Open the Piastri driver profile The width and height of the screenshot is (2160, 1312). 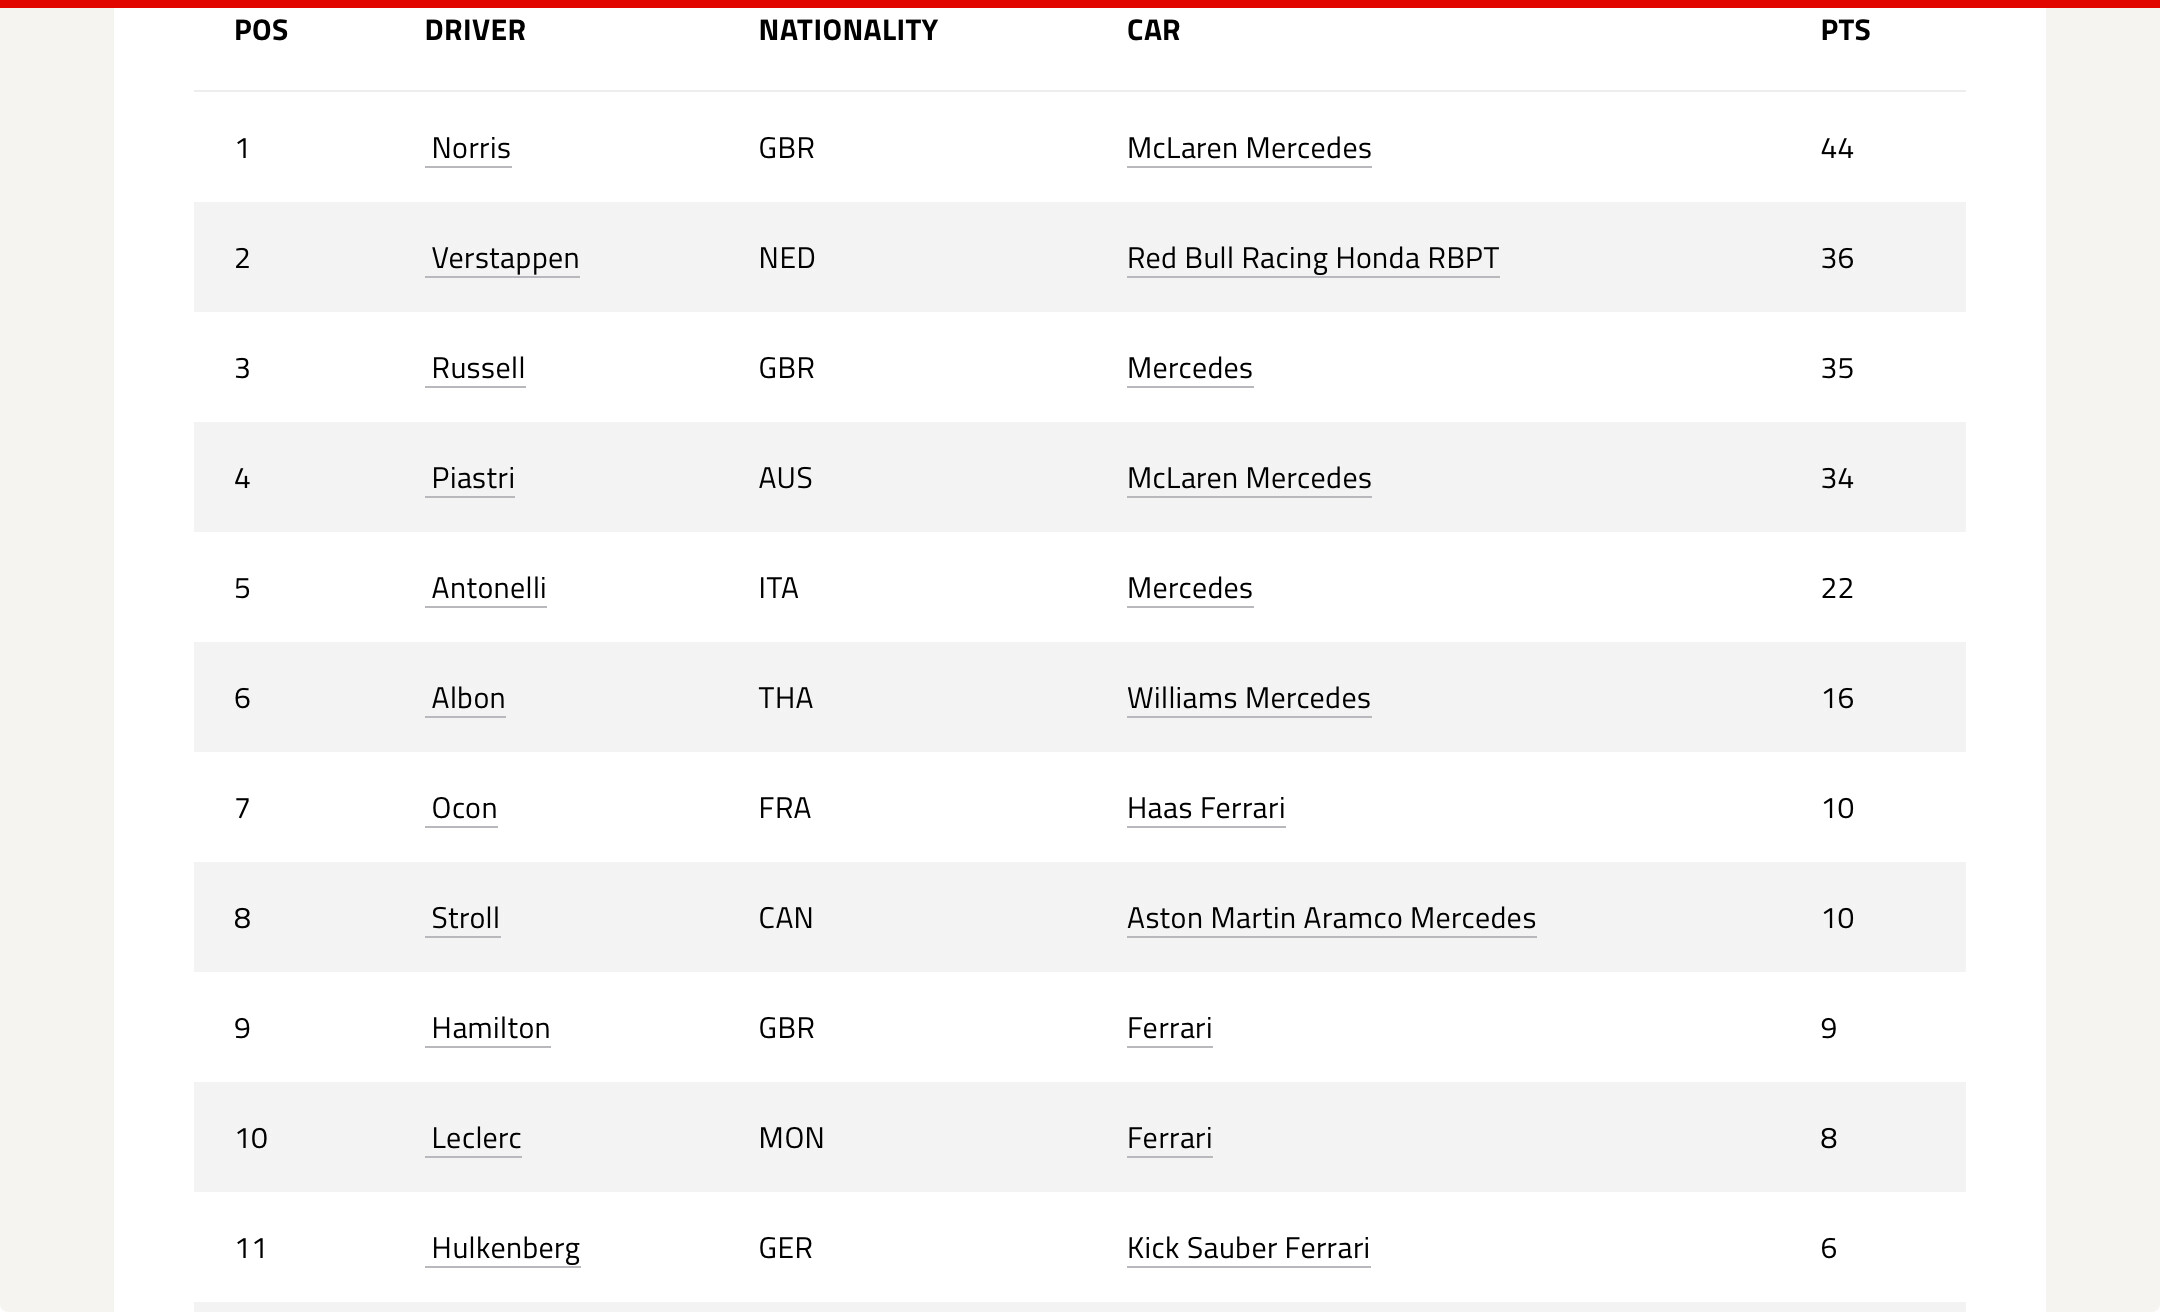[x=471, y=478]
